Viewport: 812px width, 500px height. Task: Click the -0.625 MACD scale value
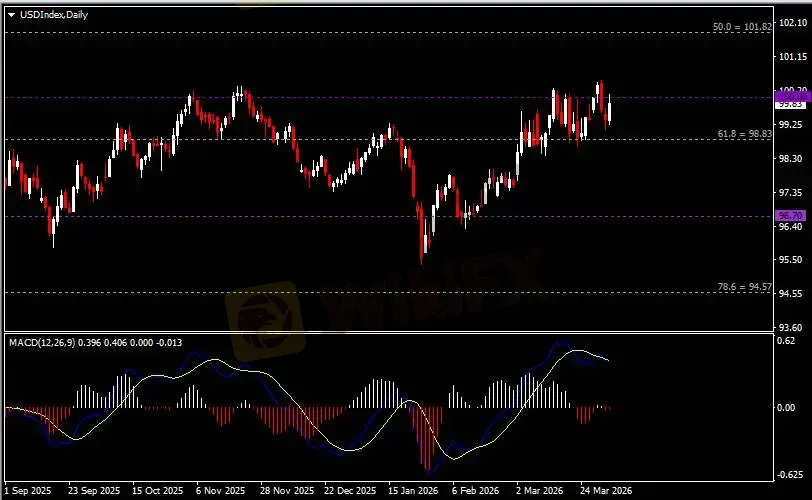788,475
